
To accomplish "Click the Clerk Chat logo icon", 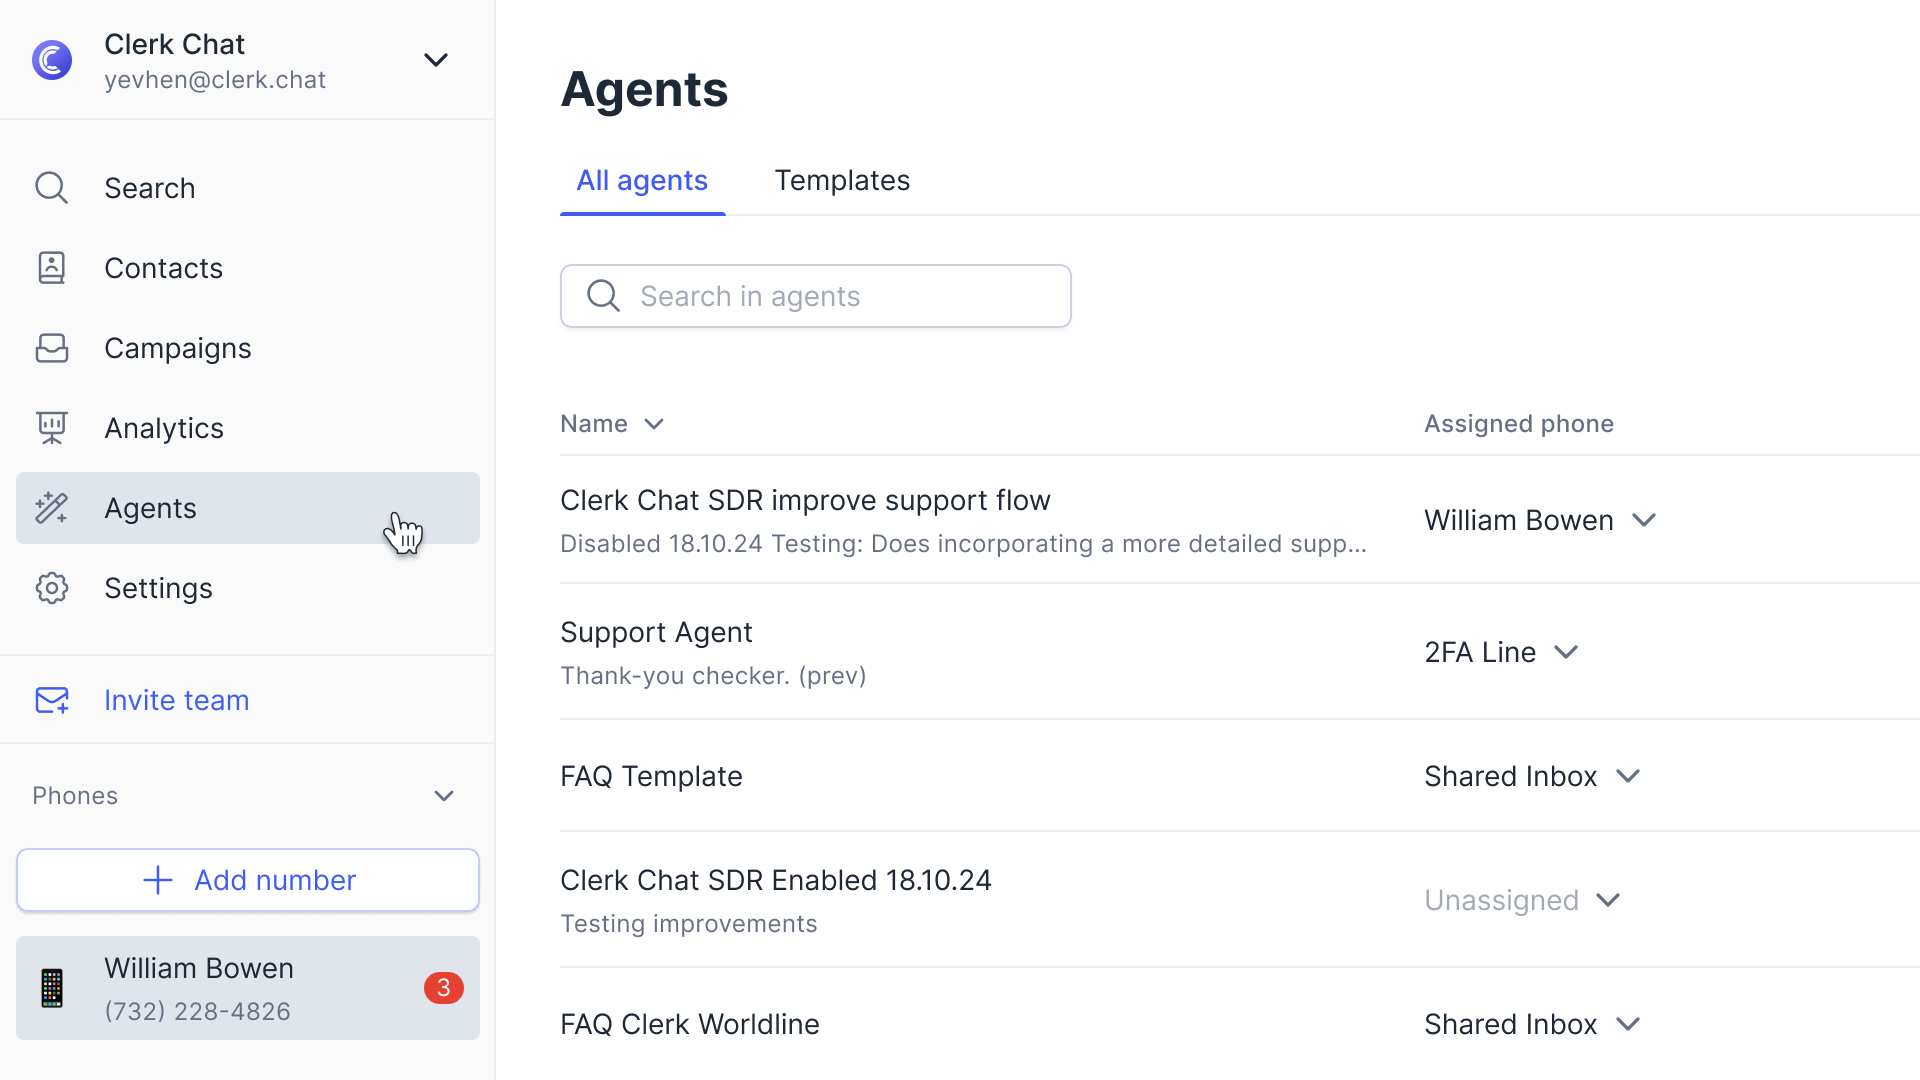I will (52, 60).
